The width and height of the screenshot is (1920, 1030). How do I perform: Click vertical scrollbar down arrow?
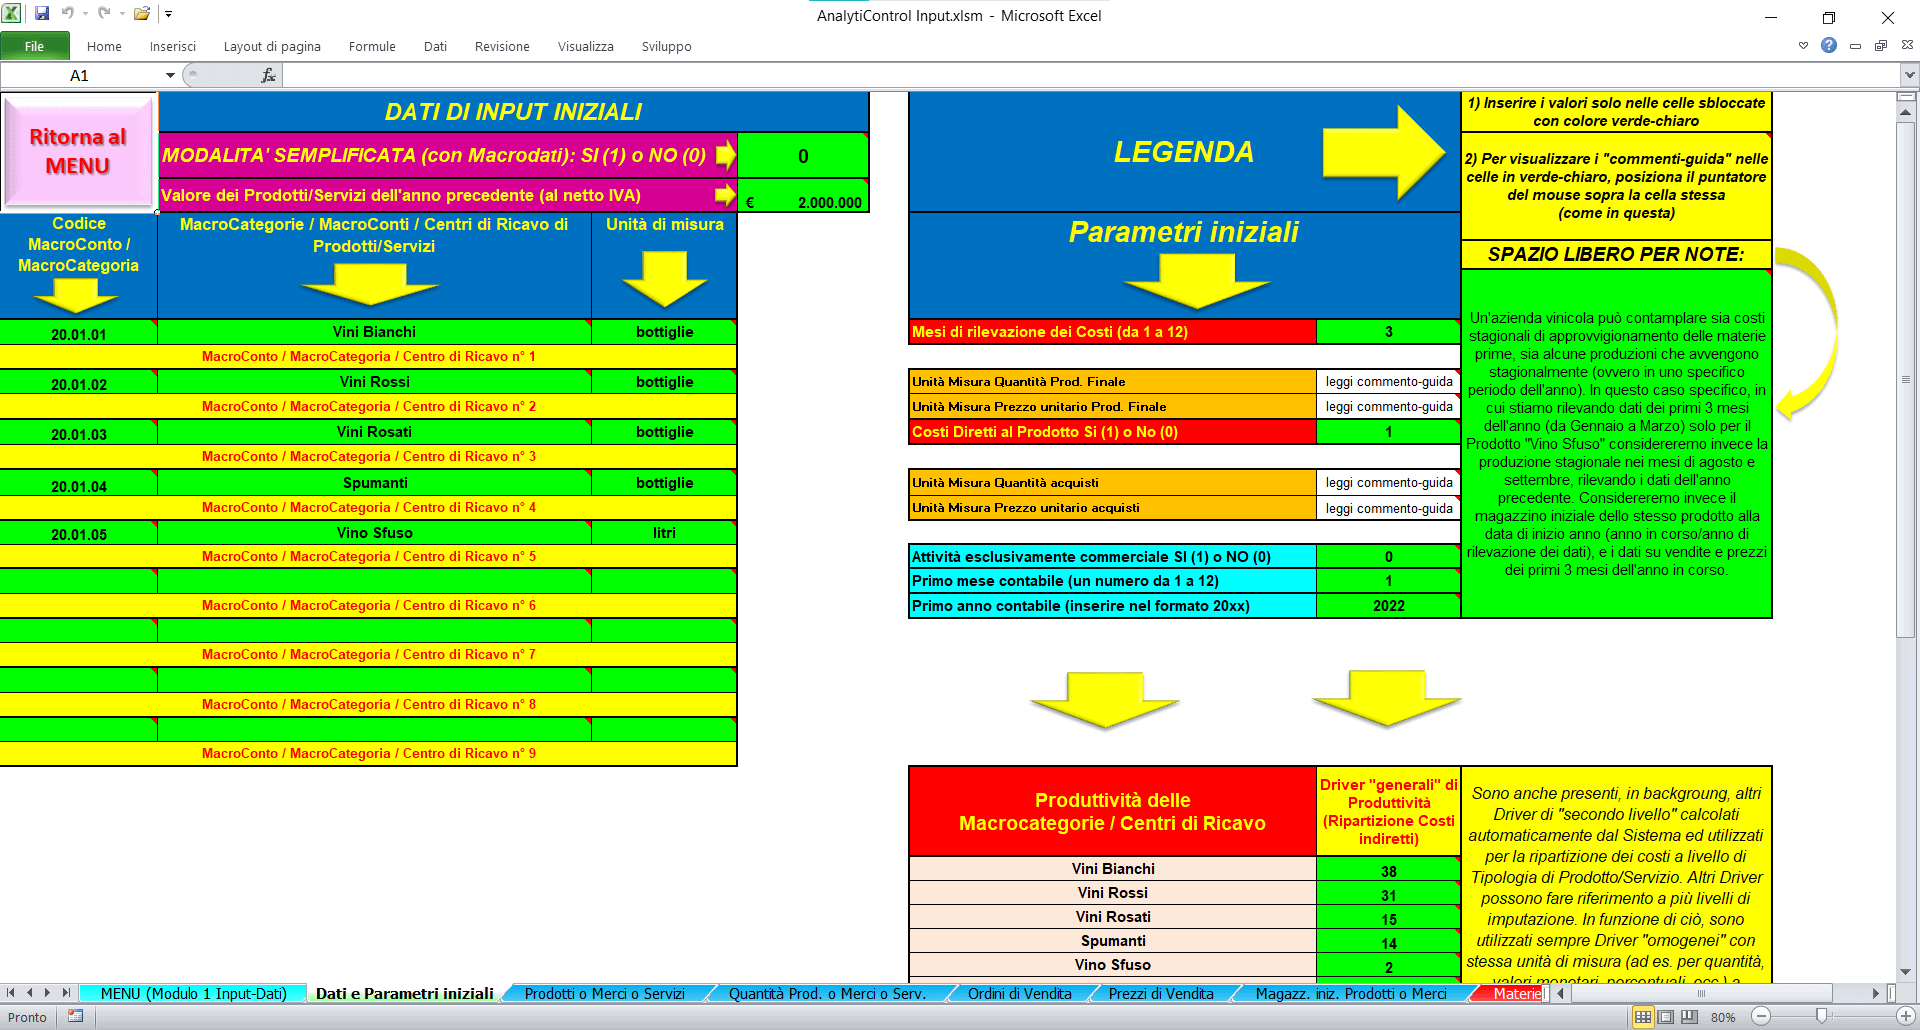pos(1906,972)
